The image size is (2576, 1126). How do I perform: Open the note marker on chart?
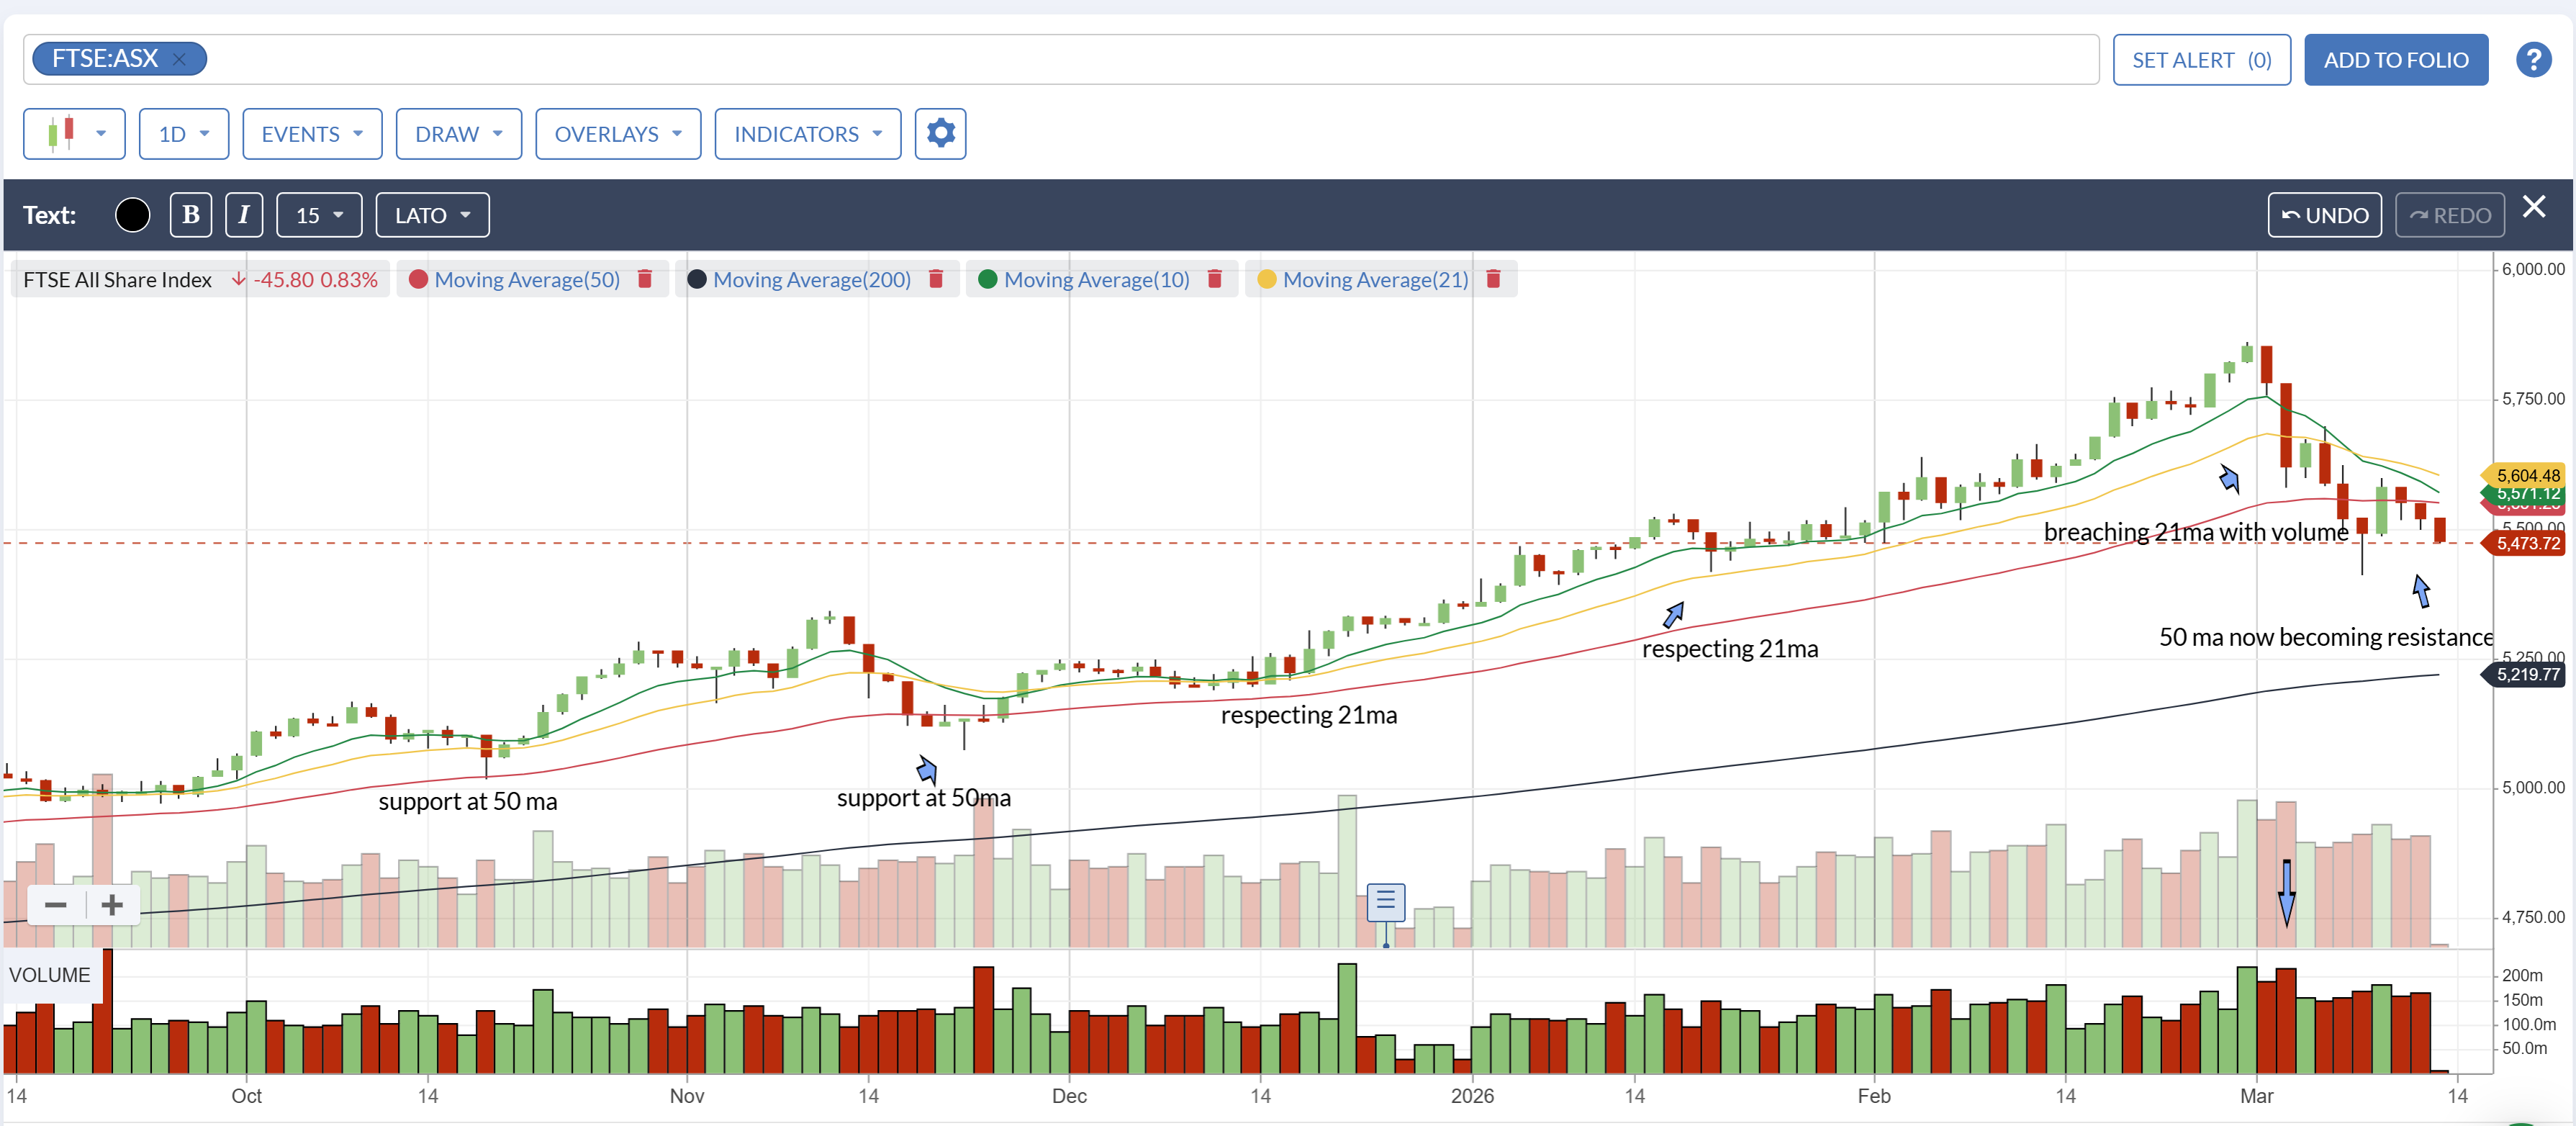1385,902
